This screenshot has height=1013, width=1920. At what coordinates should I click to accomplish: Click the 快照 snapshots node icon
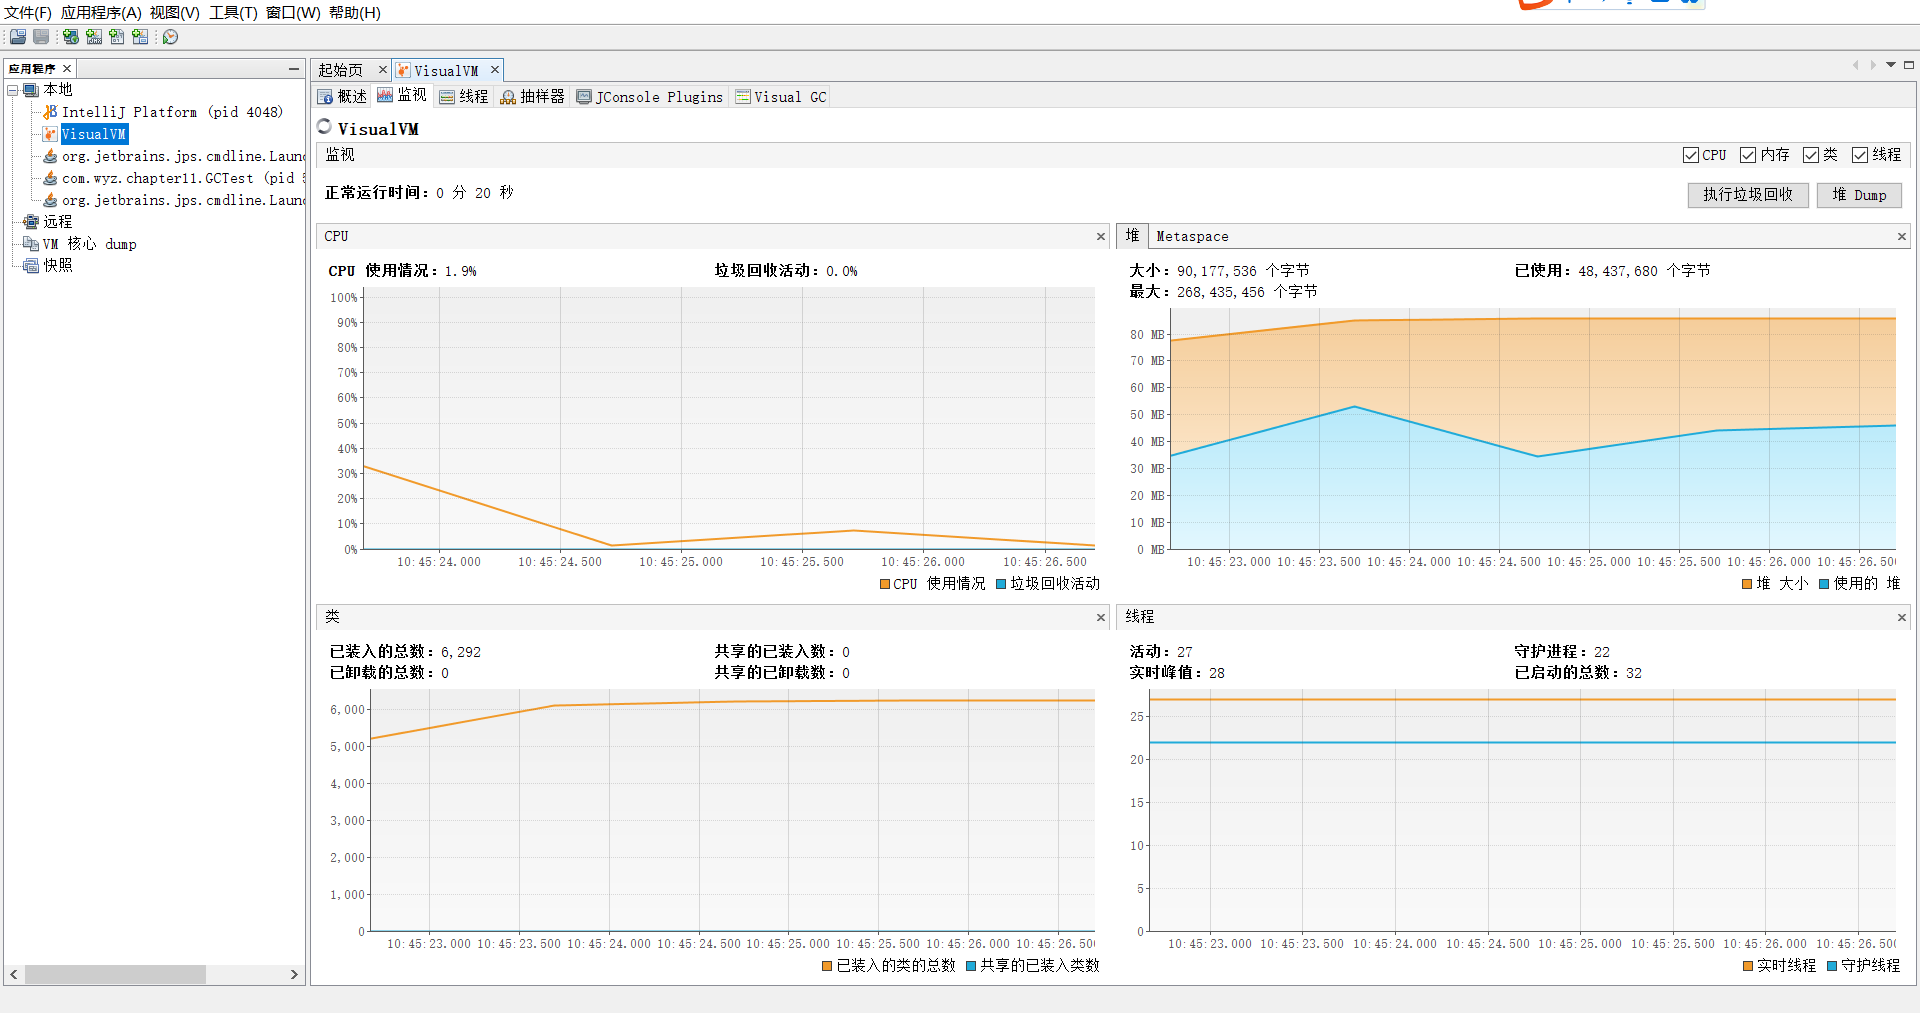[31, 266]
